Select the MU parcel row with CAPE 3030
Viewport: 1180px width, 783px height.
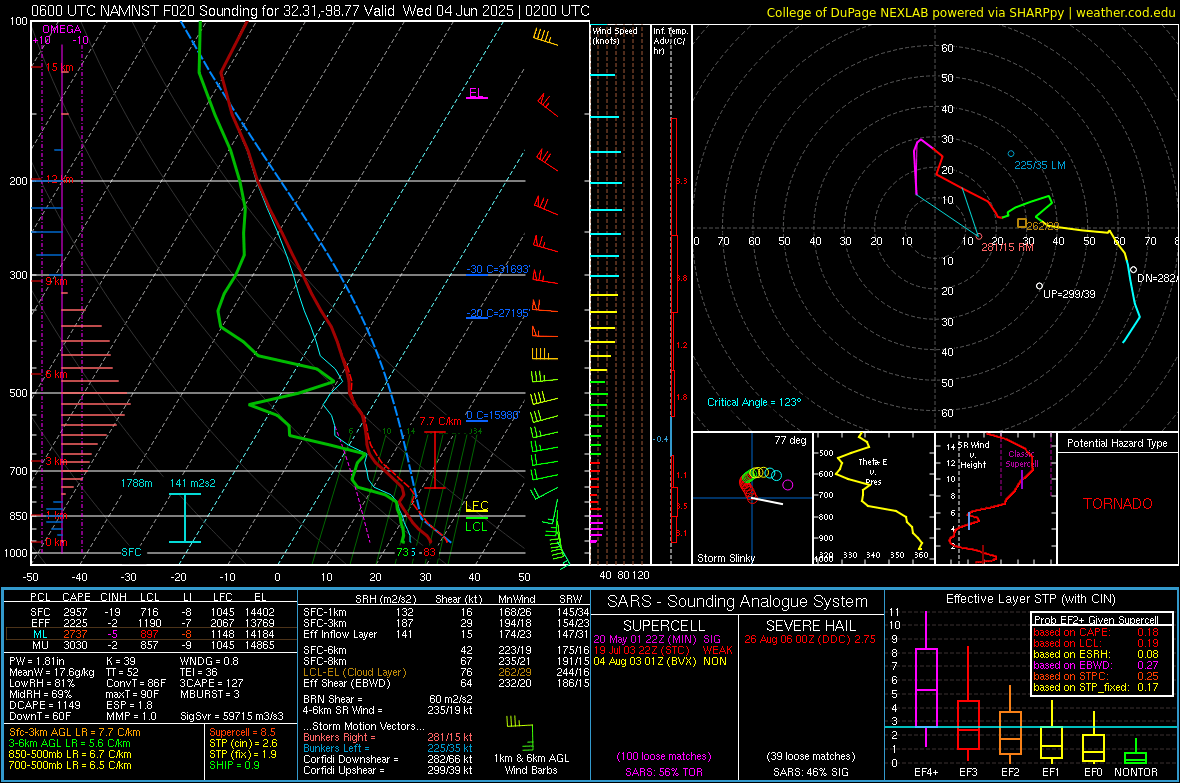point(151,644)
